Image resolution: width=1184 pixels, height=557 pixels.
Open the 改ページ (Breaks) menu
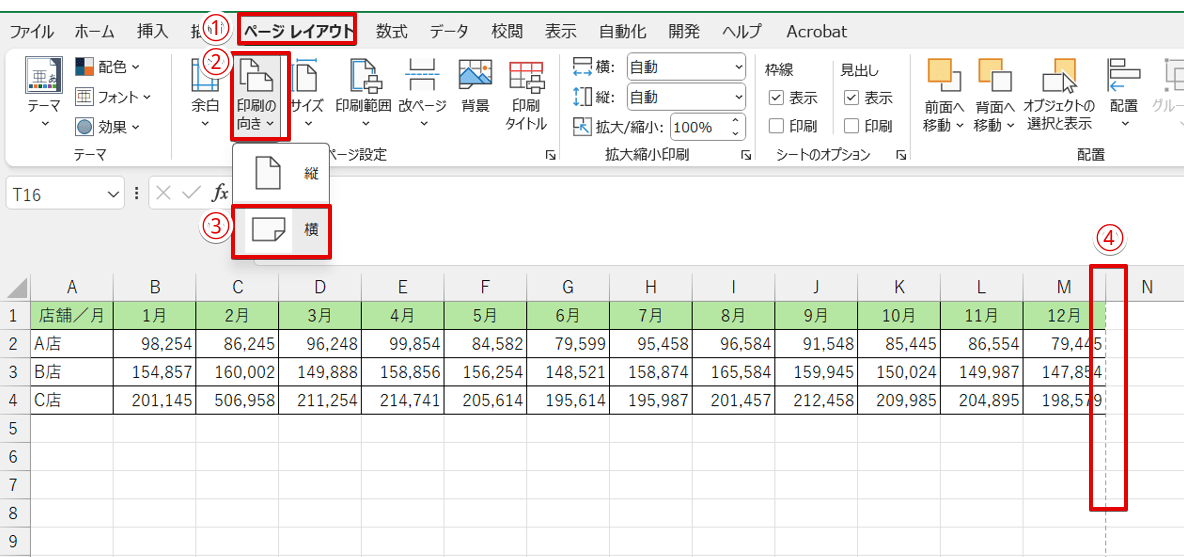423,93
